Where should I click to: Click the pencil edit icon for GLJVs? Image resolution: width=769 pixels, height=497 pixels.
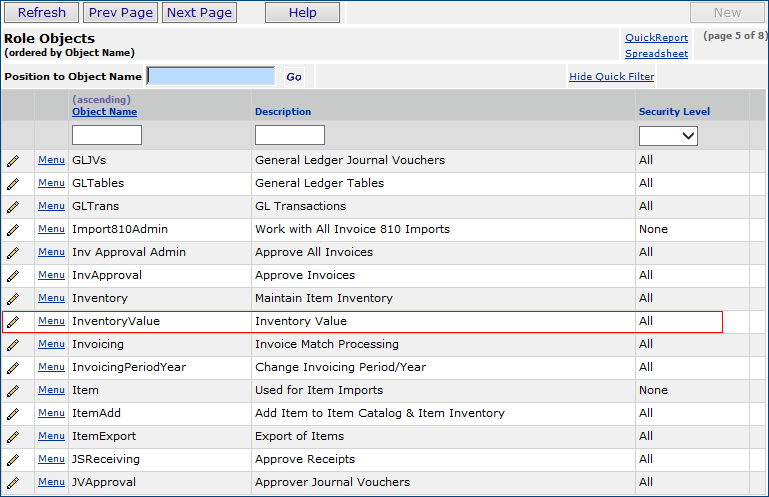pyautogui.click(x=13, y=160)
